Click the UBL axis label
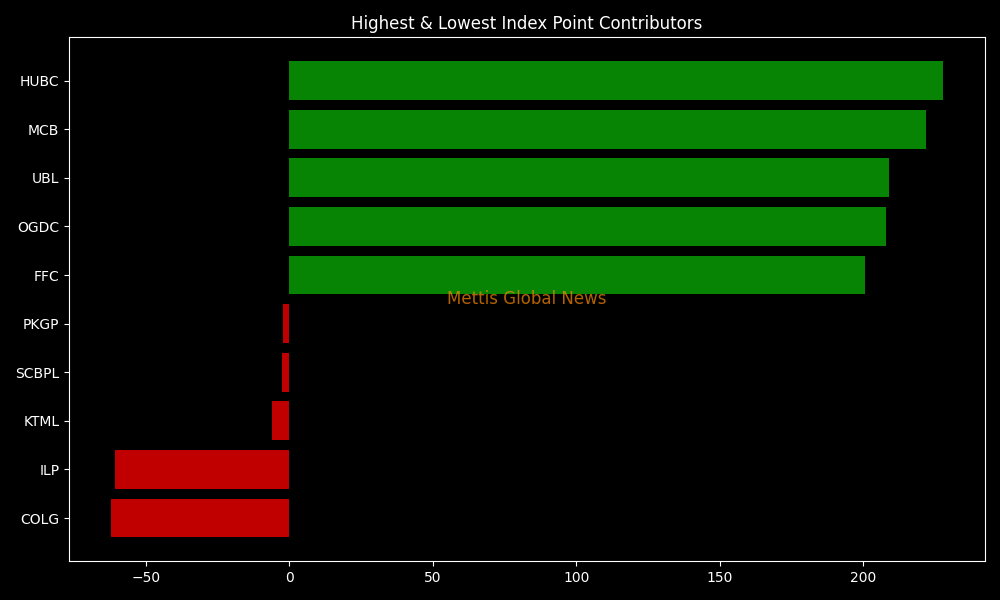 45,179
